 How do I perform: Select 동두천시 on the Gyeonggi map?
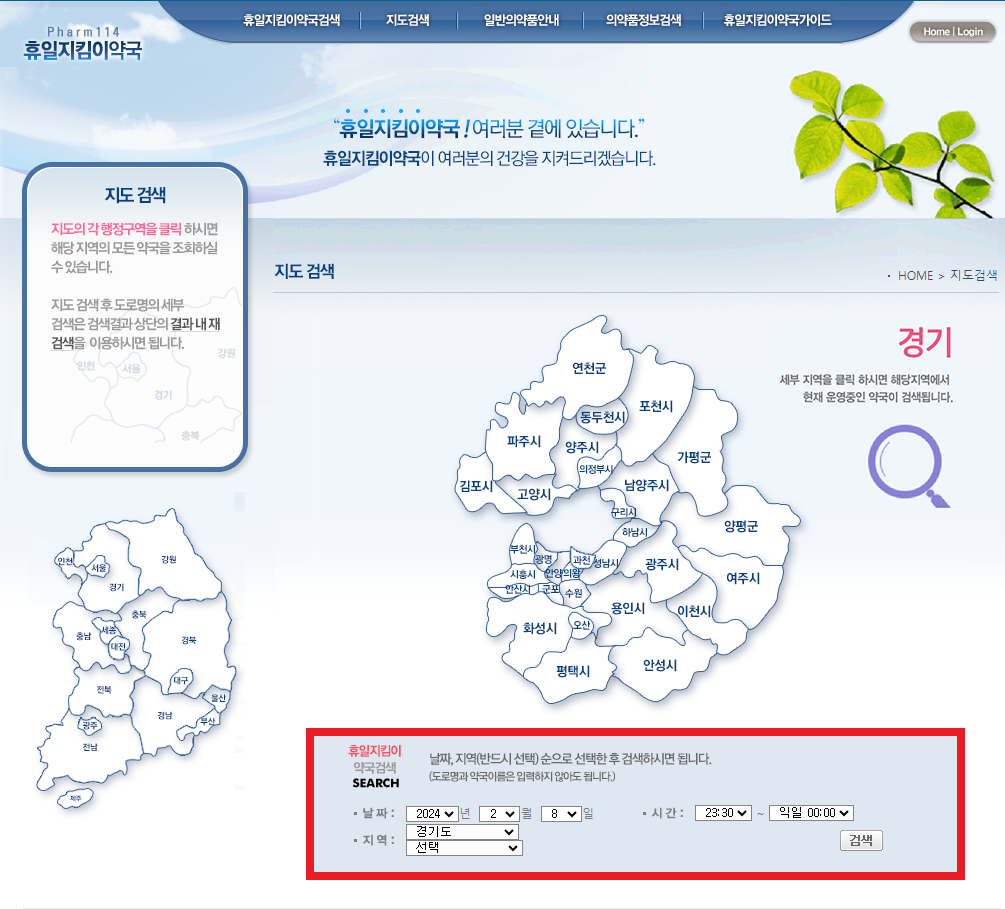click(x=602, y=417)
